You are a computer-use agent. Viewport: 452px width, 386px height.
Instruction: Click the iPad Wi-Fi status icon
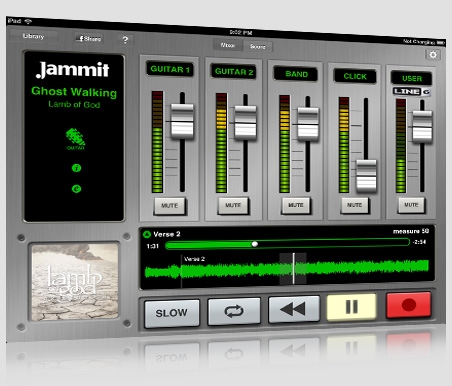pyautogui.click(x=28, y=22)
